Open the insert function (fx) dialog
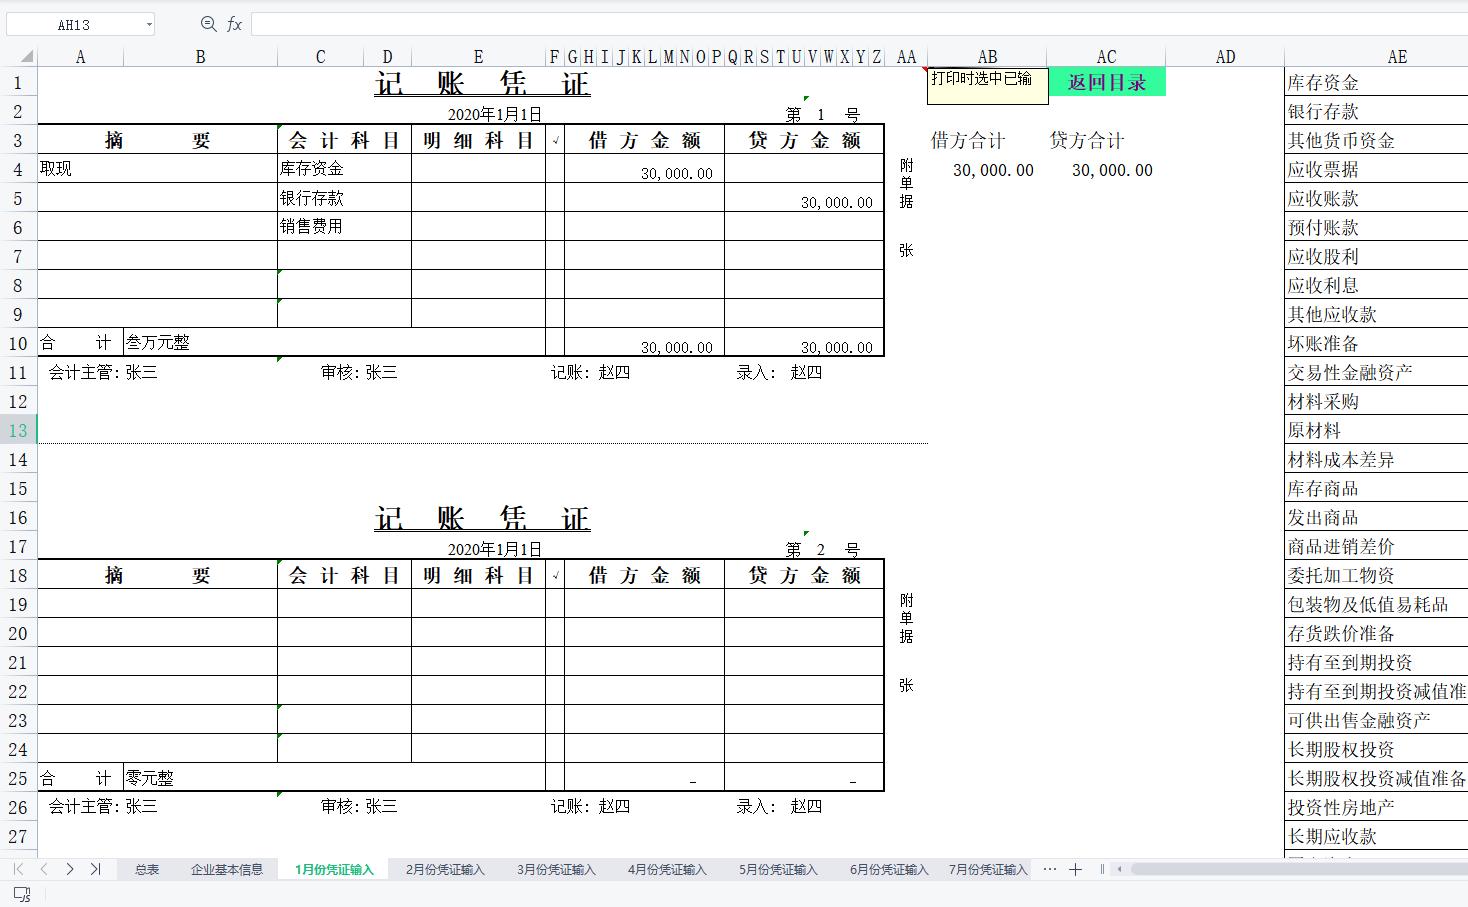Screen dimensions: 1468x907 [234, 24]
